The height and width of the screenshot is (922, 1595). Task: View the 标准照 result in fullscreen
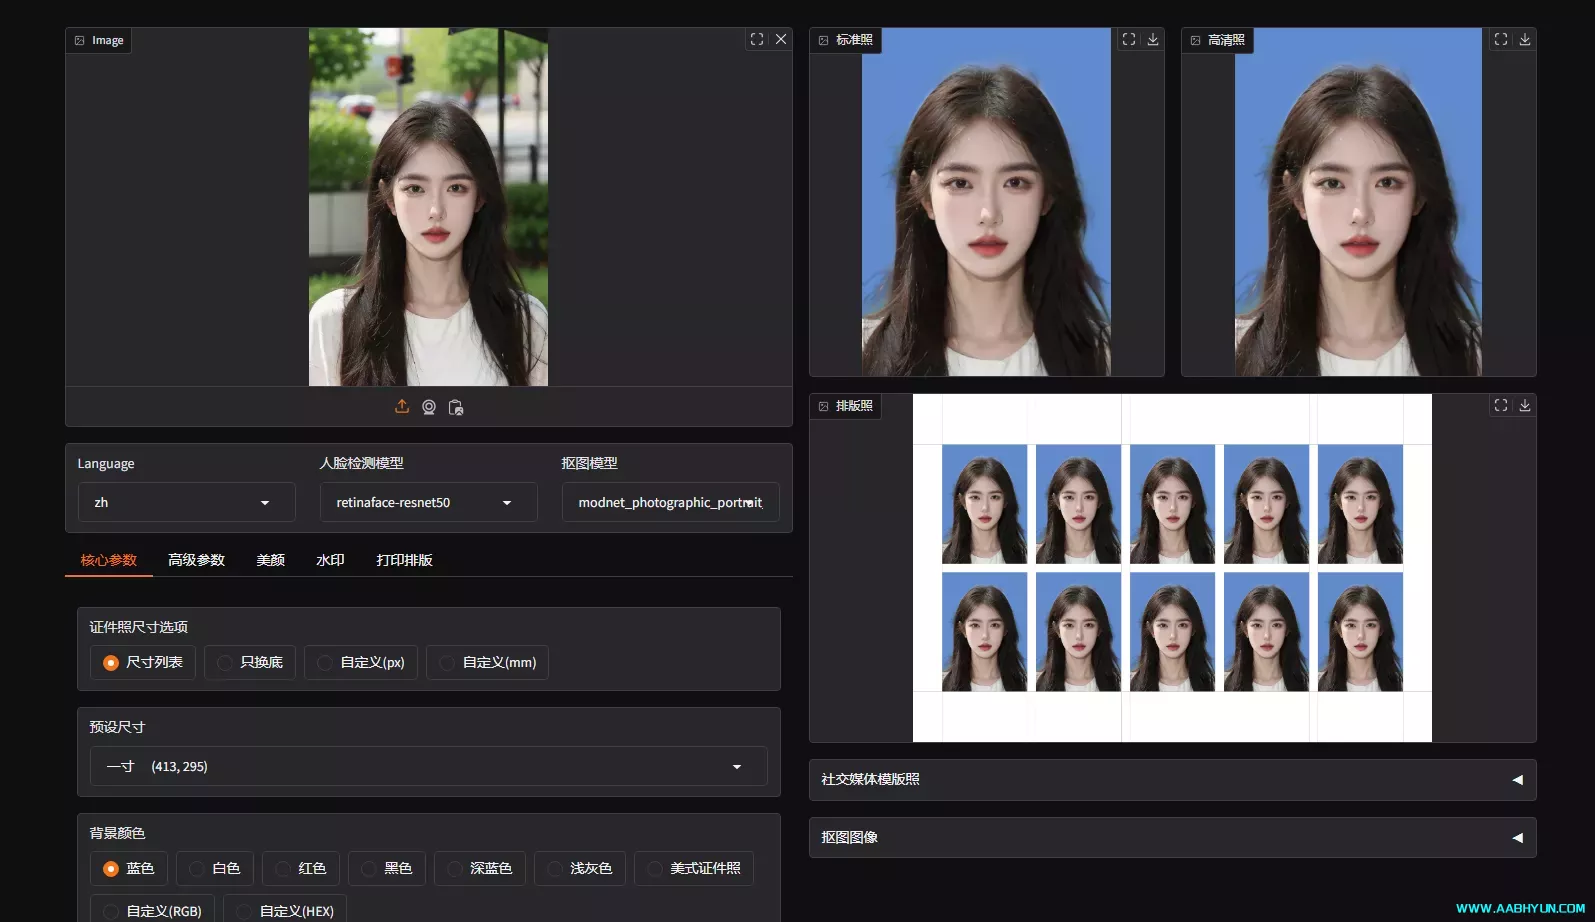(1129, 39)
